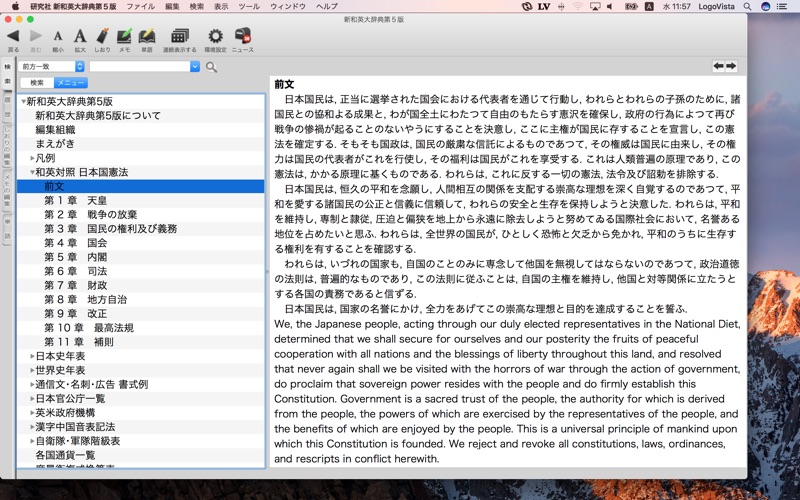
Task: Open the ファイル menu
Action: click(140, 6)
